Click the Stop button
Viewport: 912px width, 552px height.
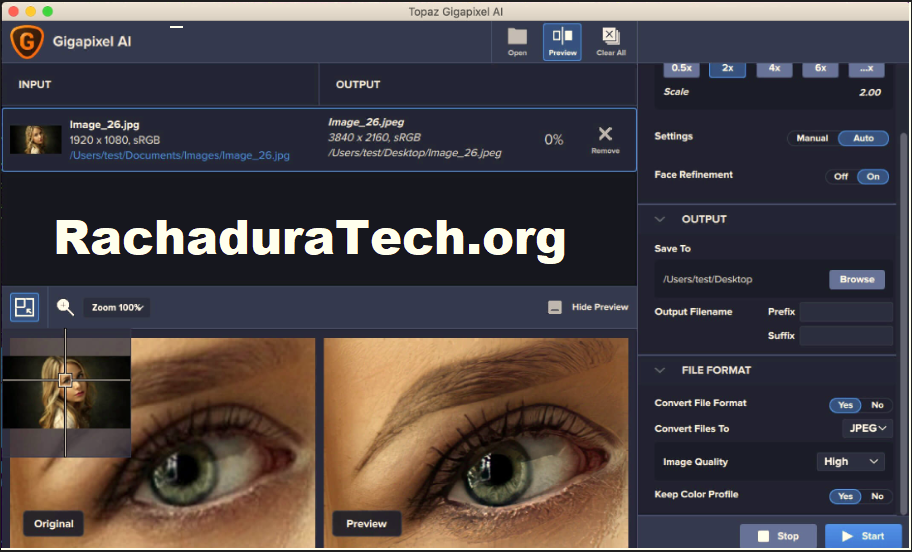click(x=779, y=536)
